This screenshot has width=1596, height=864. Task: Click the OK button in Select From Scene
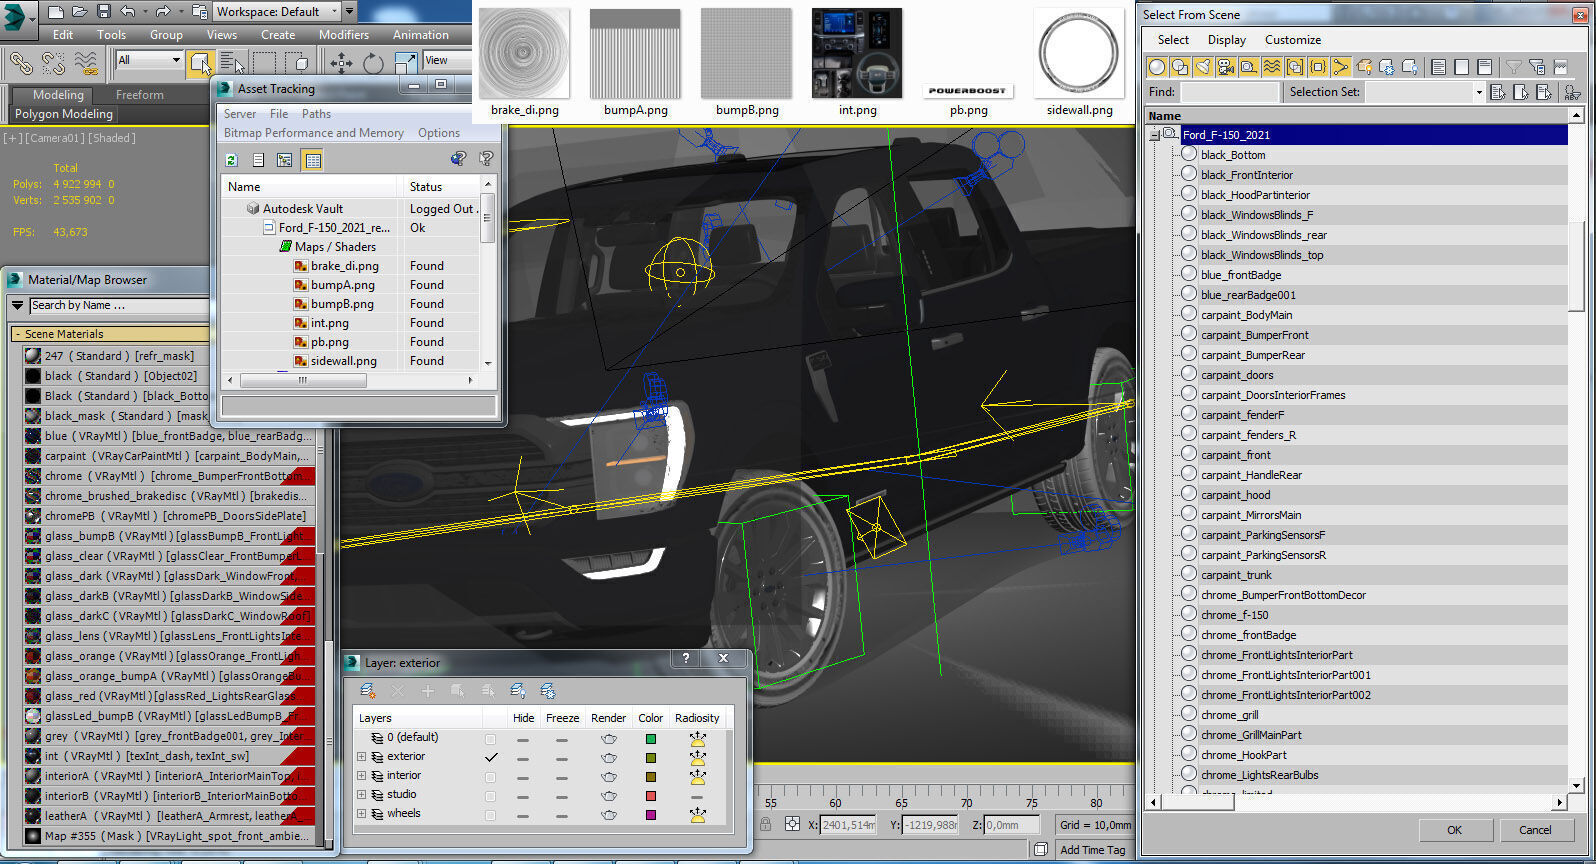click(x=1455, y=830)
